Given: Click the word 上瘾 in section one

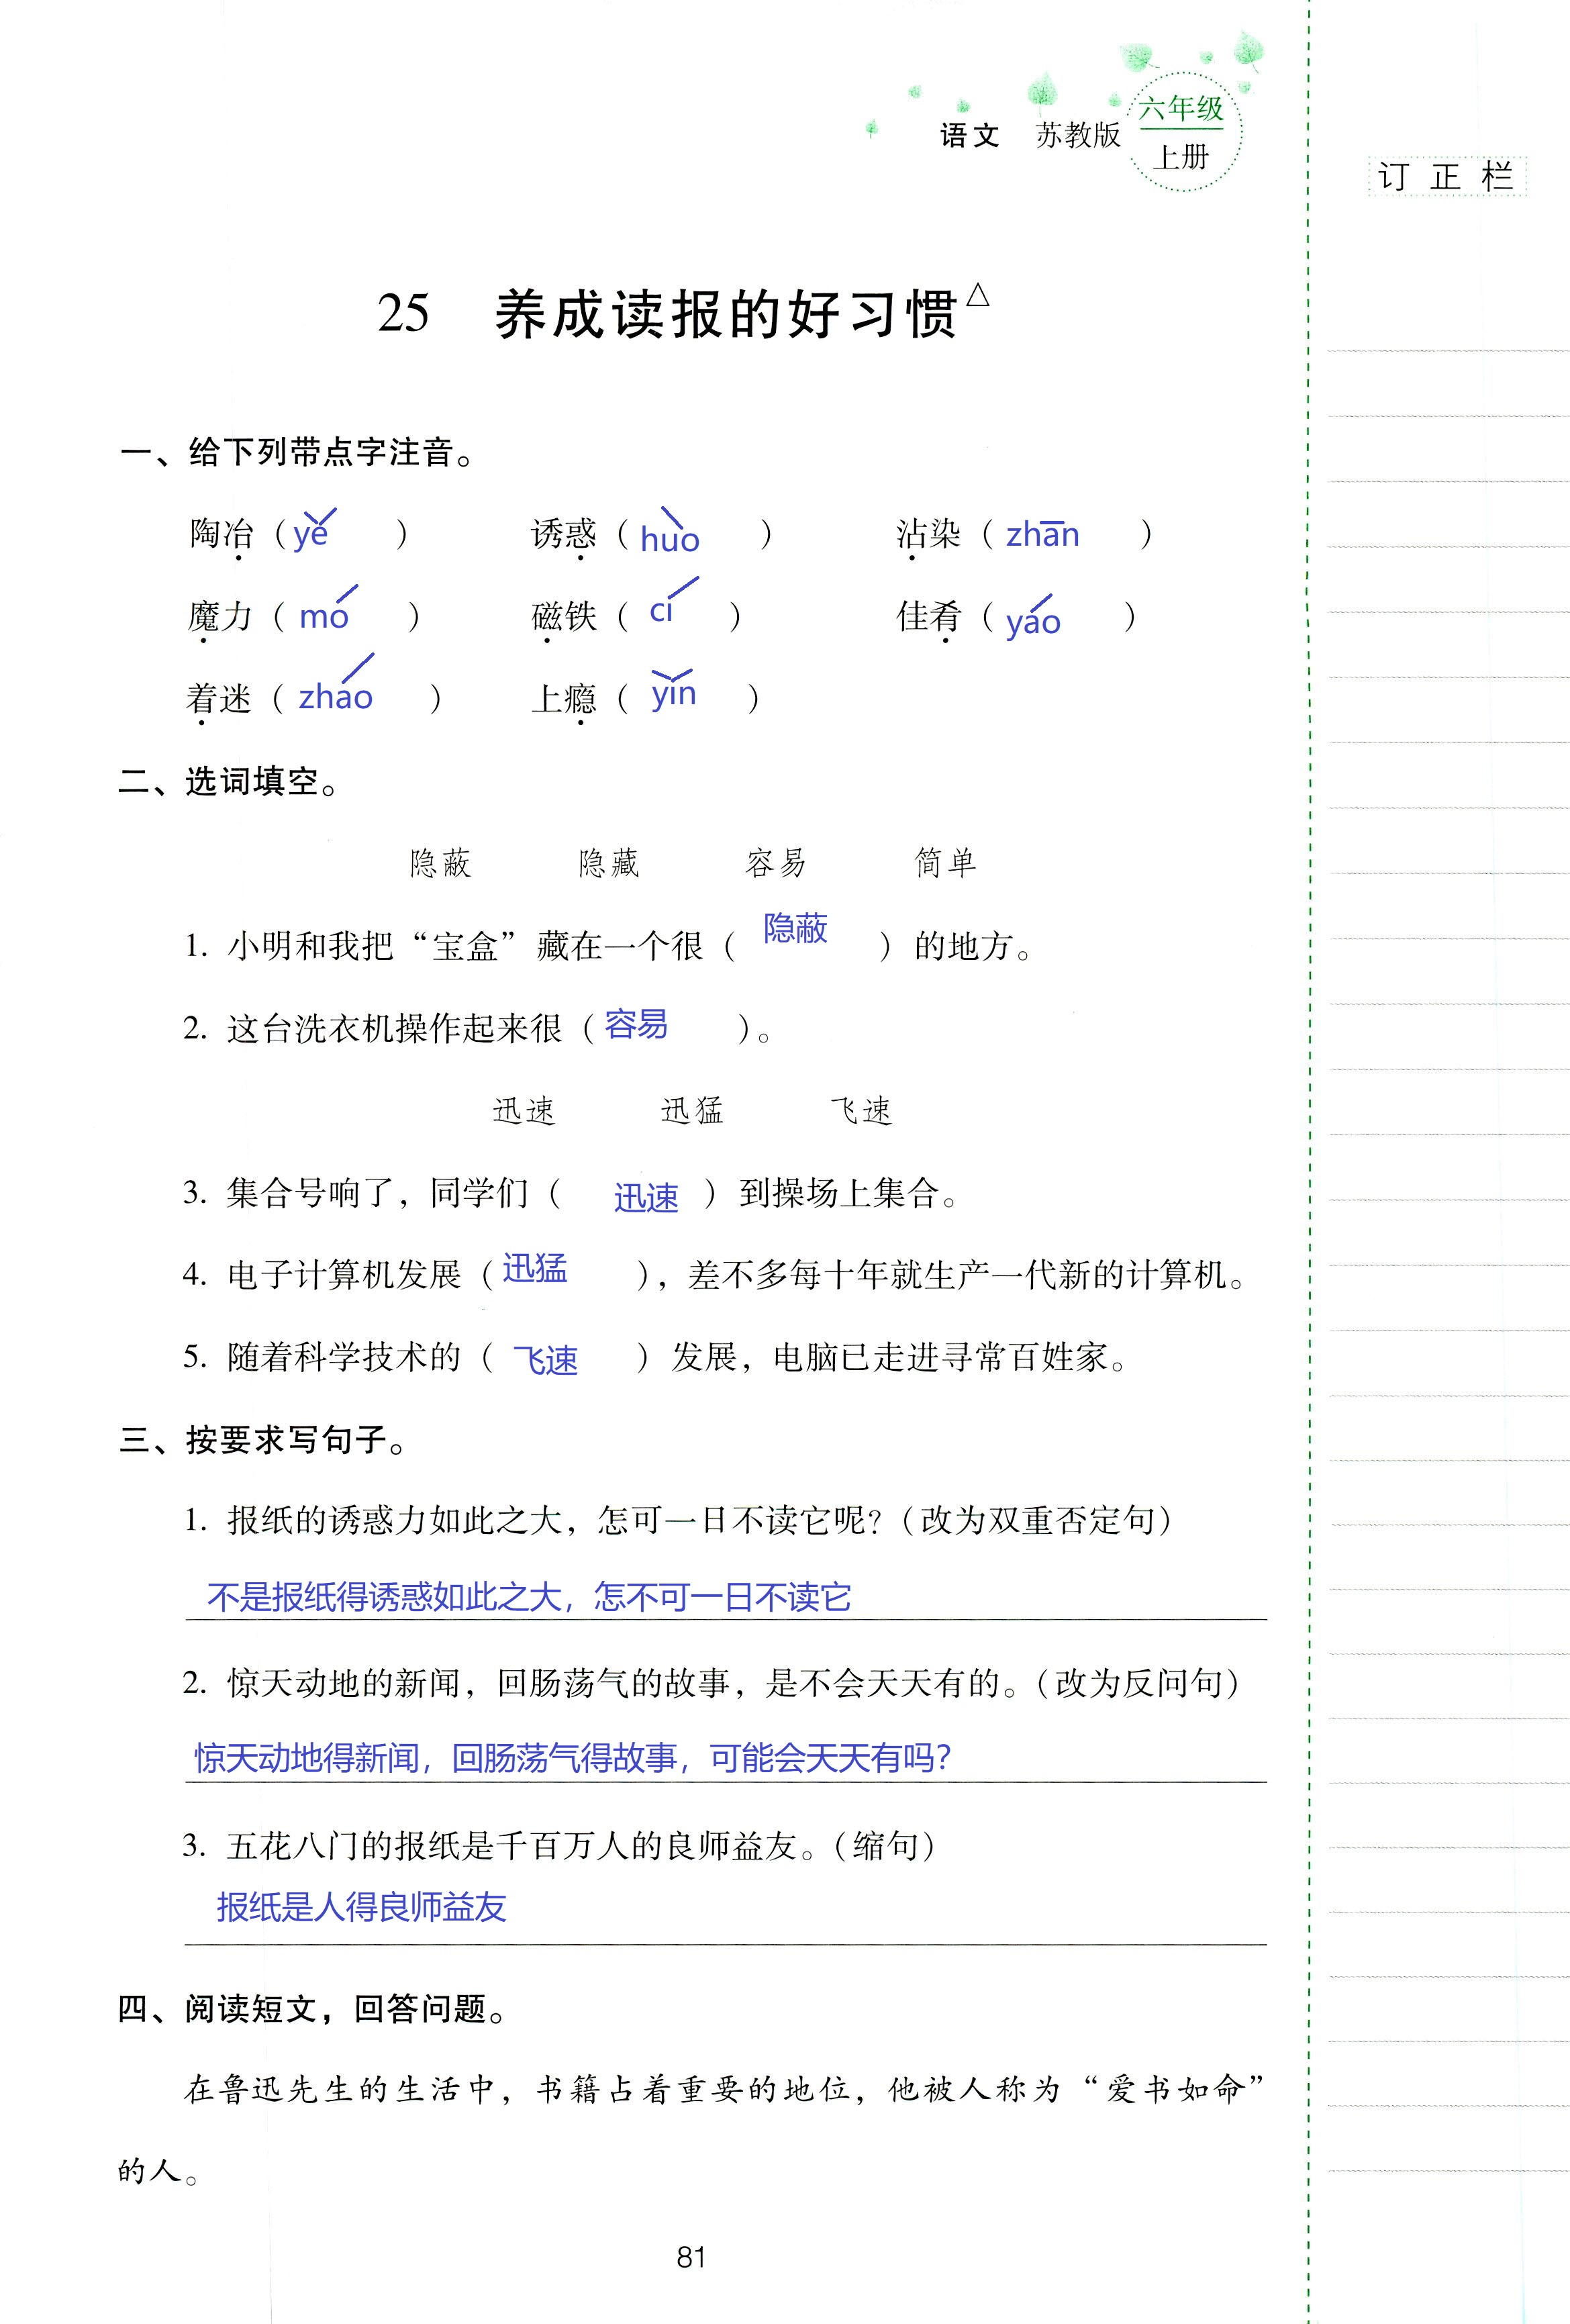Looking at the screenshot, I should 564,698.
